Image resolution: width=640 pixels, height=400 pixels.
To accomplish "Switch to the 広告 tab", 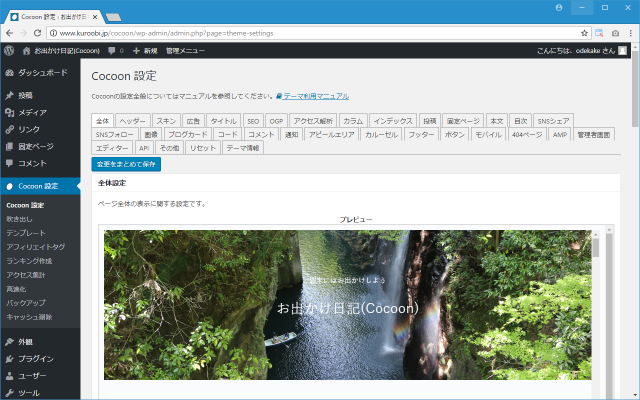I will (193, 121).
